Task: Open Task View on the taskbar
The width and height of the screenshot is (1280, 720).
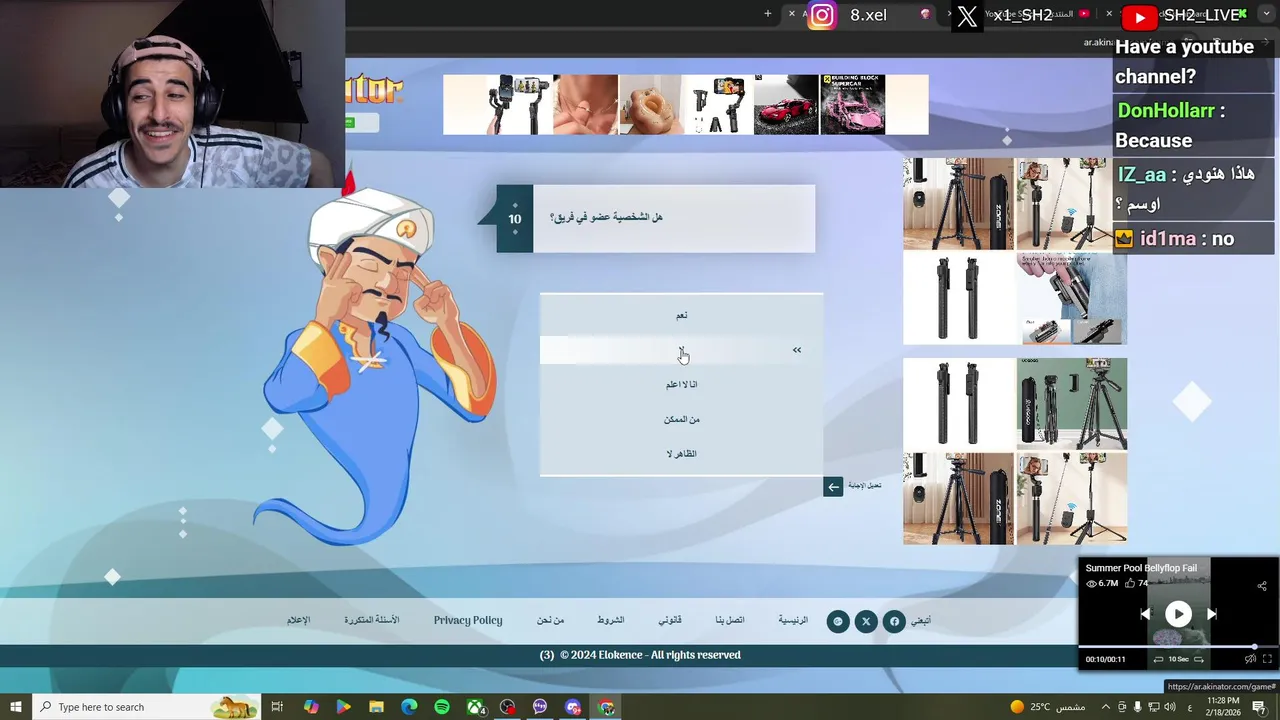Action: [x=278, y=707]
